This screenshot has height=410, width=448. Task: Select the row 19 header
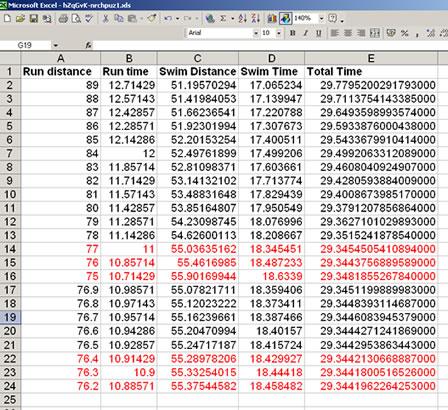click(x=10, y=317)
